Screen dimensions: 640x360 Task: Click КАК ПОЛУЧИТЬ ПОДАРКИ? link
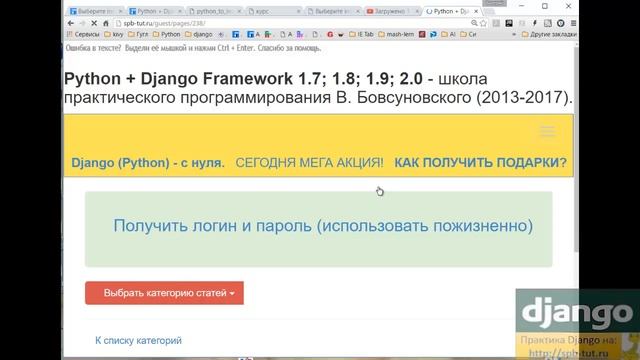click(x=480, y=162)
